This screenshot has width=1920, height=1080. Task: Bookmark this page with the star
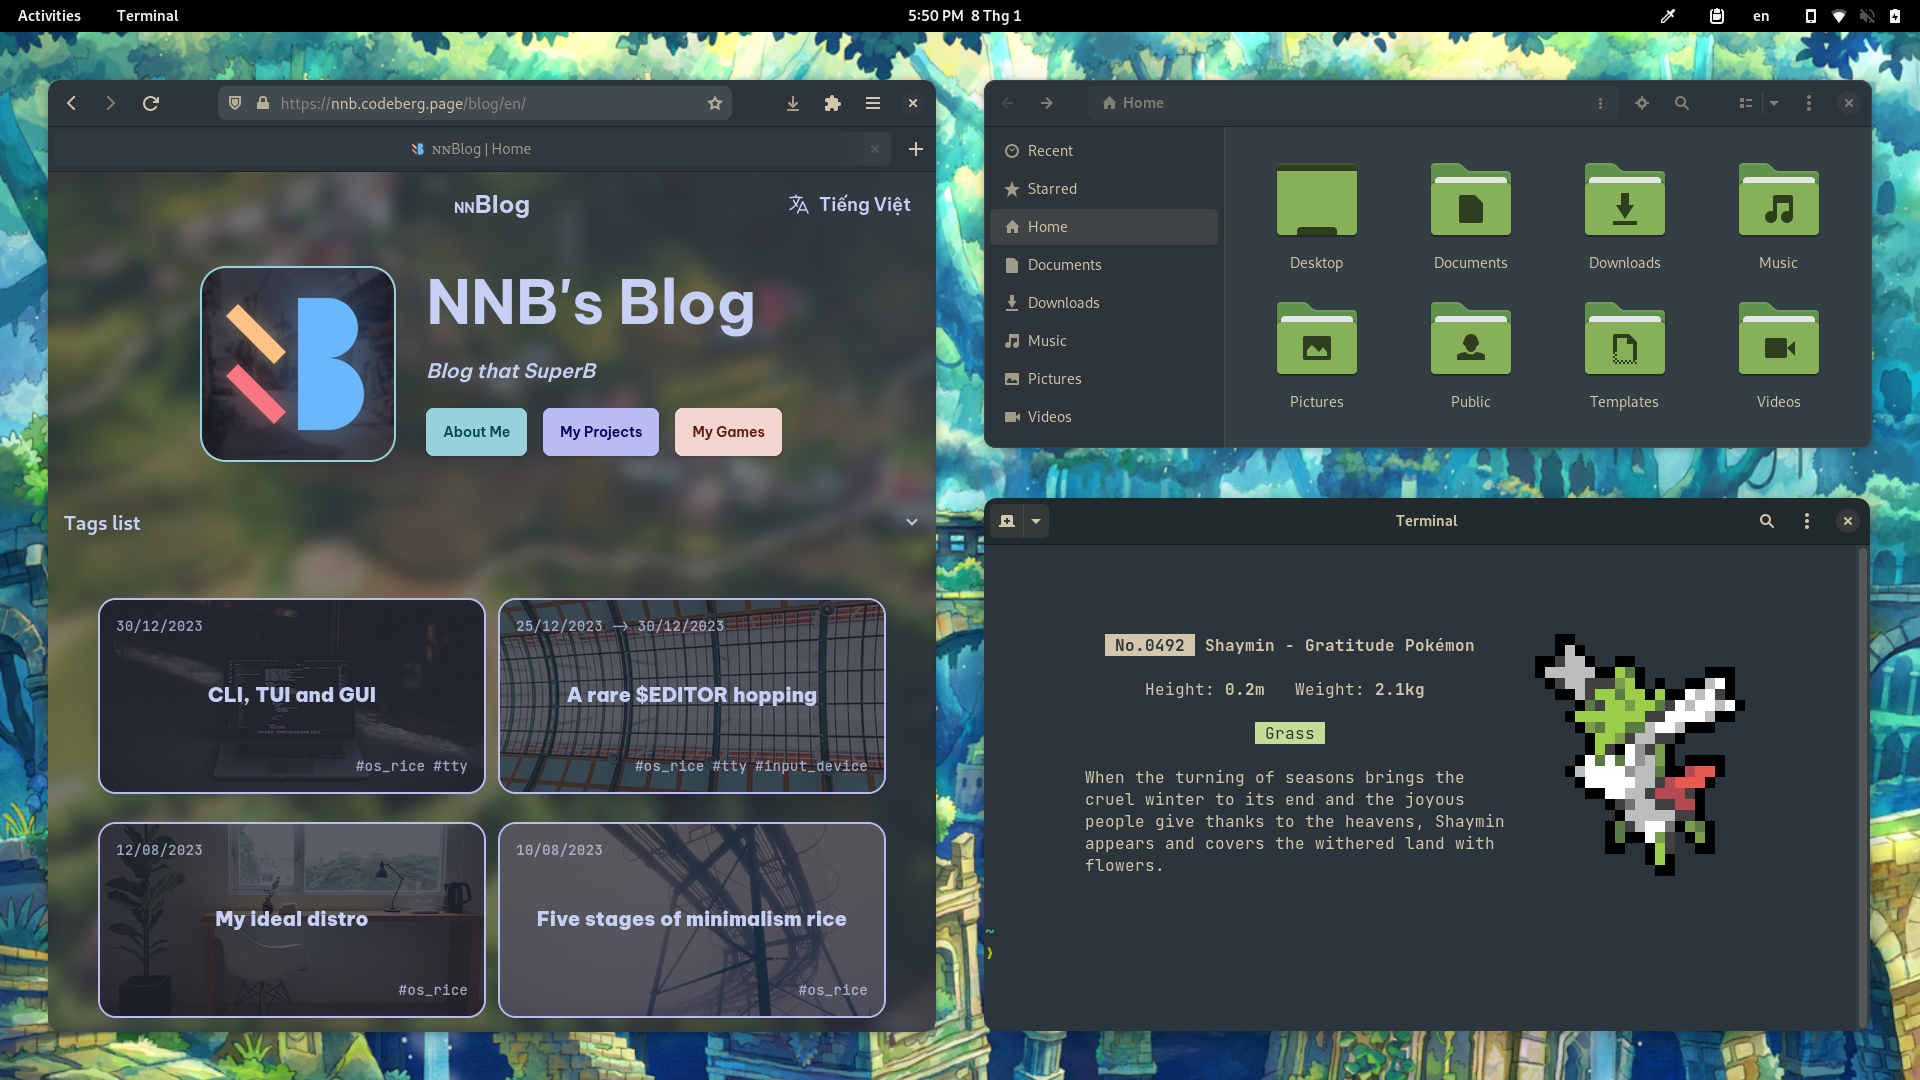click(x=715, y=103)
